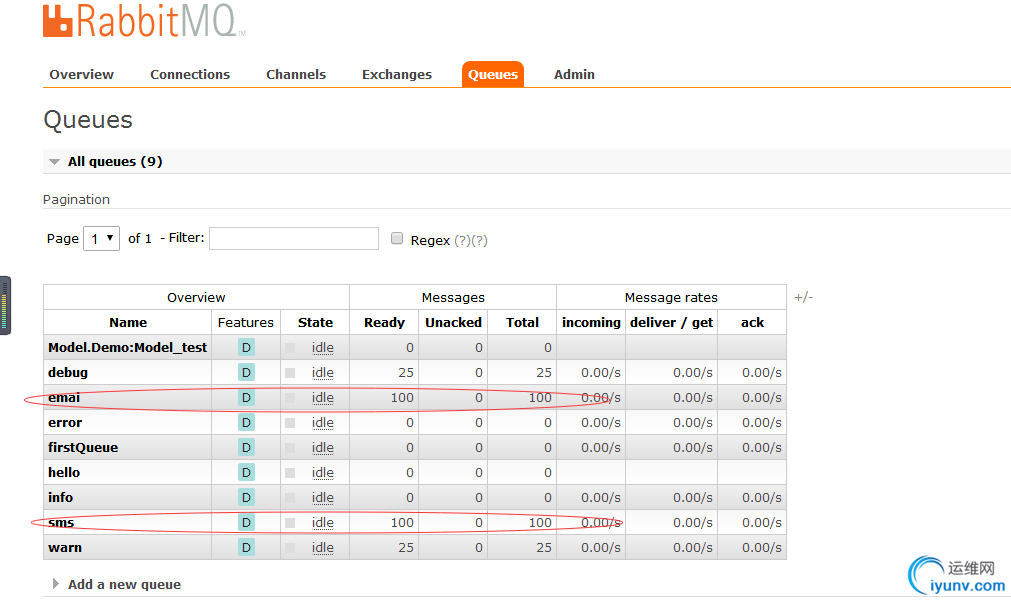This screenshot has height=602, width=1011.
Task: Click the D feature badge for firstQueue
Action: [x=246, y=448]
